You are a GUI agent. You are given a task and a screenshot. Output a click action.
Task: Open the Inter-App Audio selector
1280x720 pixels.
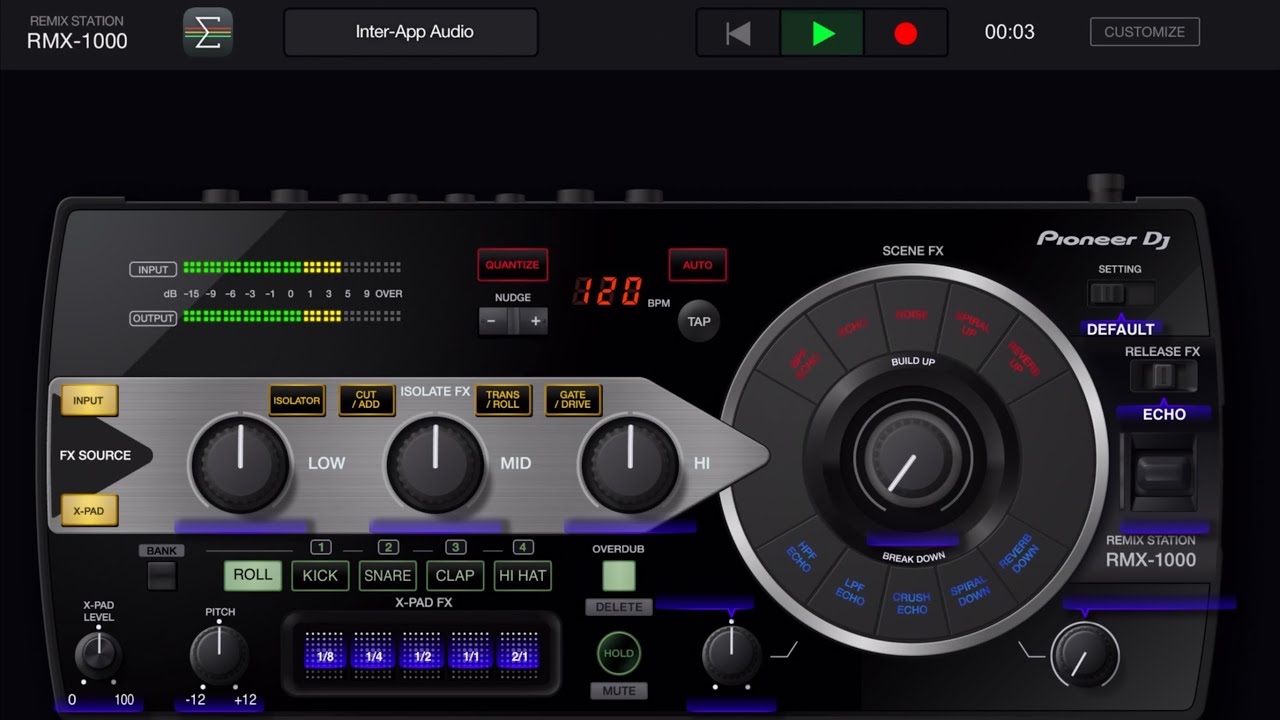(x=411, y=32)
